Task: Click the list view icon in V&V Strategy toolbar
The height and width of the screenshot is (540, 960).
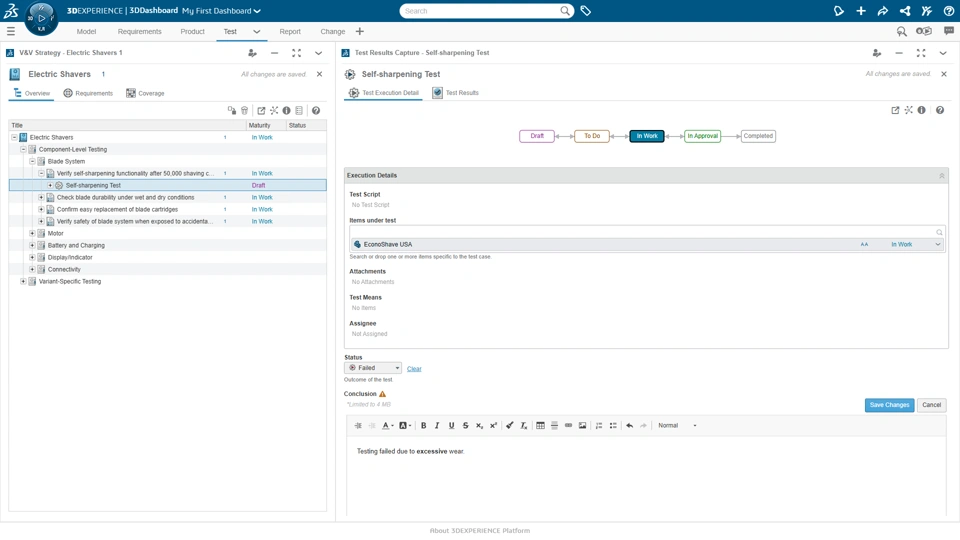Action: pyautogui.click(x=299, y=110)
